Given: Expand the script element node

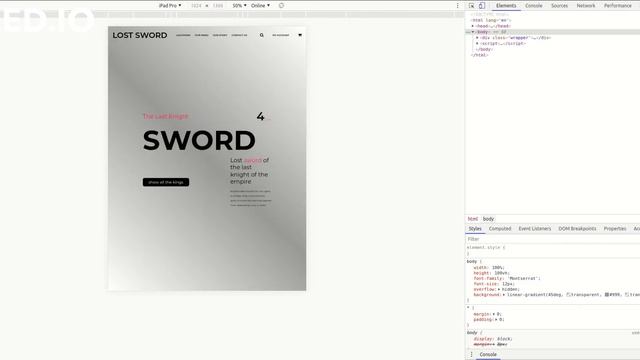Looking at the screenshot, I should point(477,43).
